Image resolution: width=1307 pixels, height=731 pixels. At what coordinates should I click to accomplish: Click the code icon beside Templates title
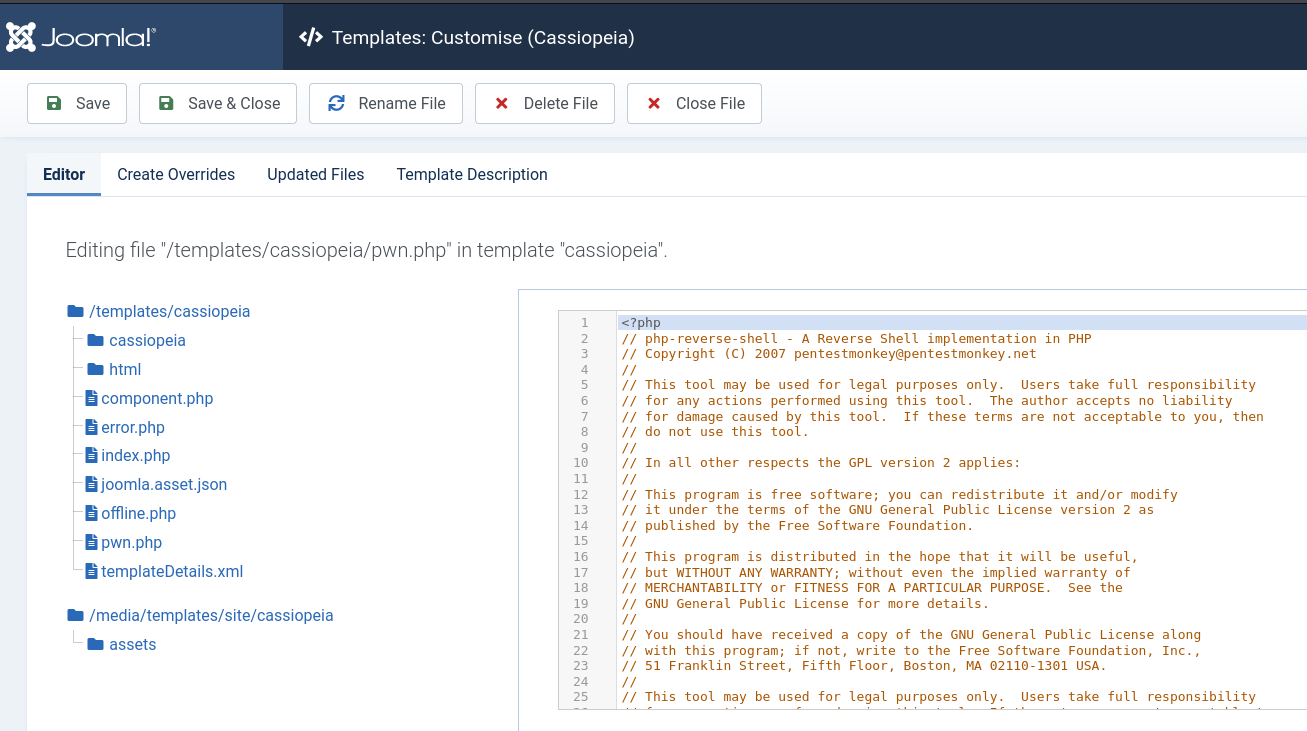pos(311,37)
